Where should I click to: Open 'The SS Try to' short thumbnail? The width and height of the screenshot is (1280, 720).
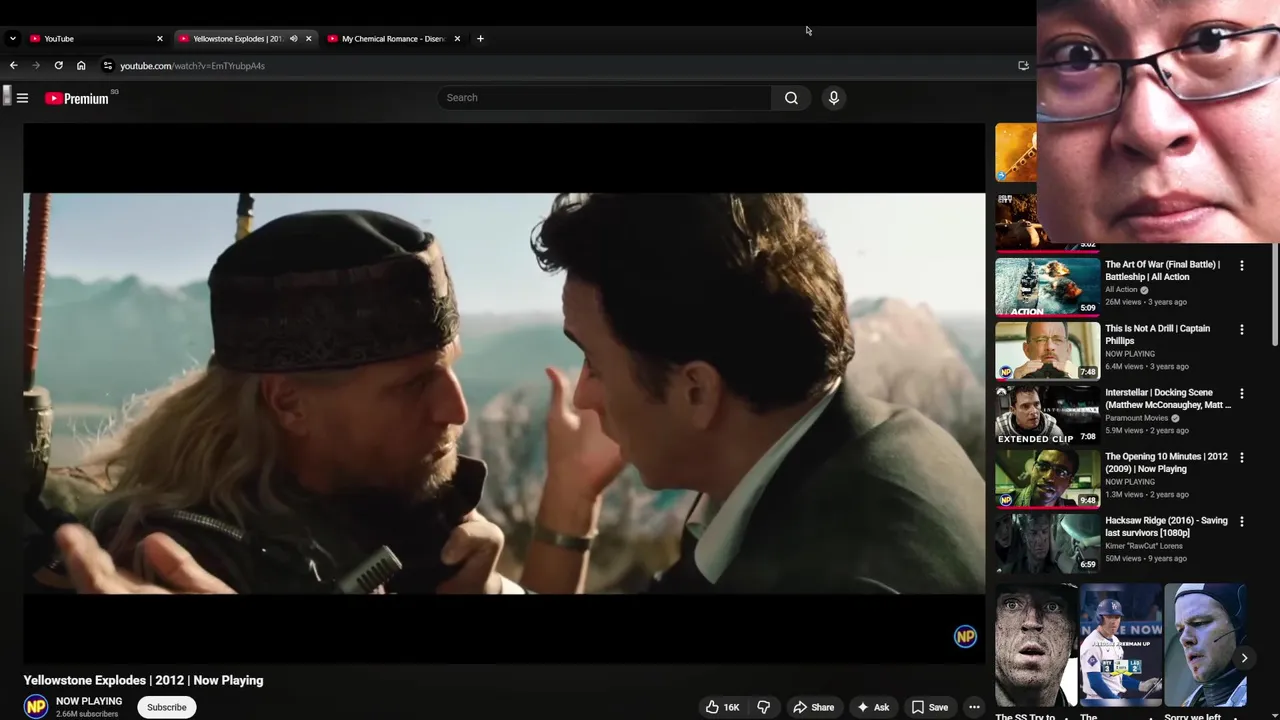click(1036, 646)
